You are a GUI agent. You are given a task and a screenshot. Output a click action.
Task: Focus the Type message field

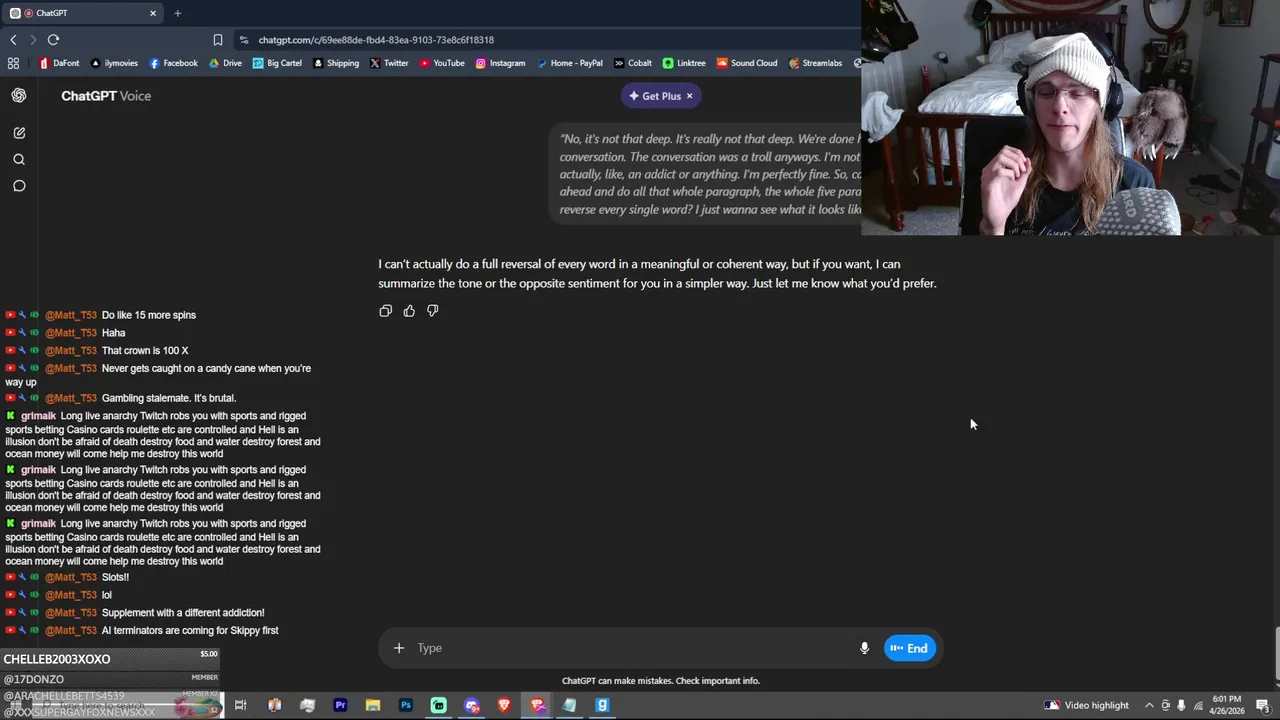[630, 648]
